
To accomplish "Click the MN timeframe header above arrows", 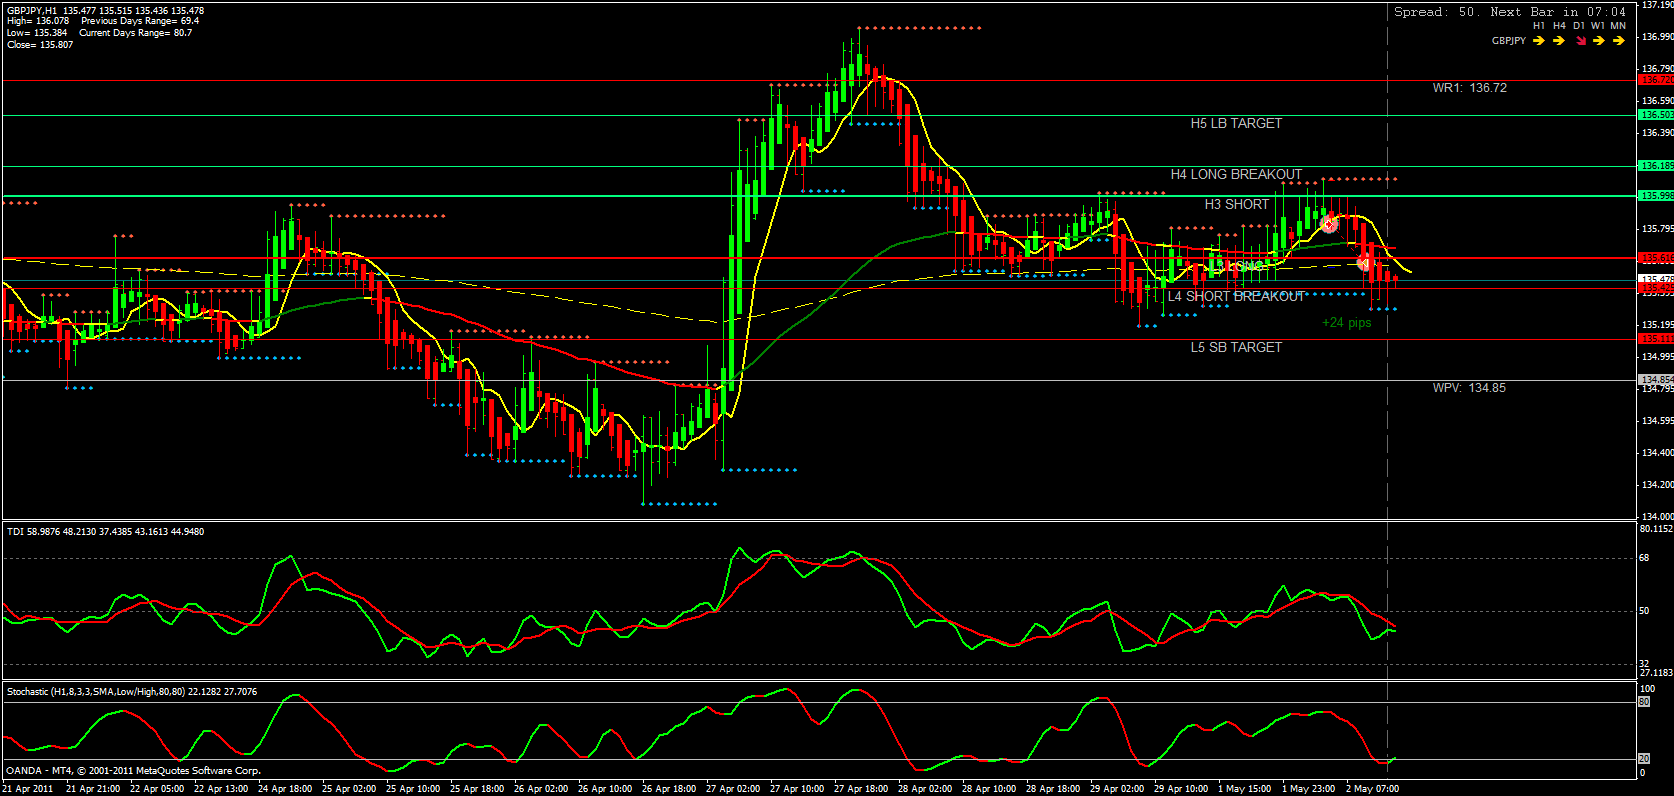I will [1618, 26].
